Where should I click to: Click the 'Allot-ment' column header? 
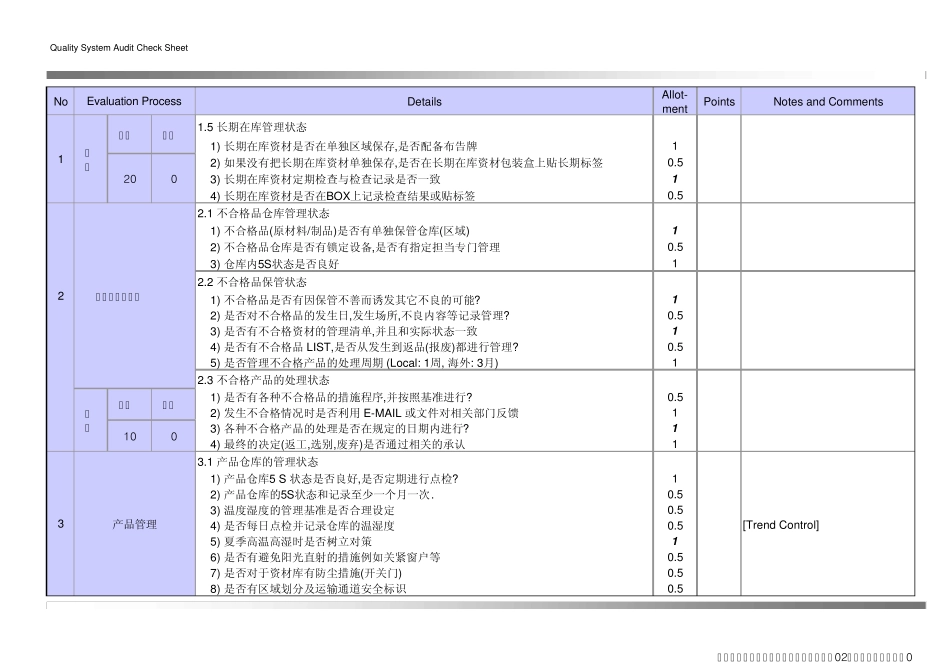coord(674,102)
